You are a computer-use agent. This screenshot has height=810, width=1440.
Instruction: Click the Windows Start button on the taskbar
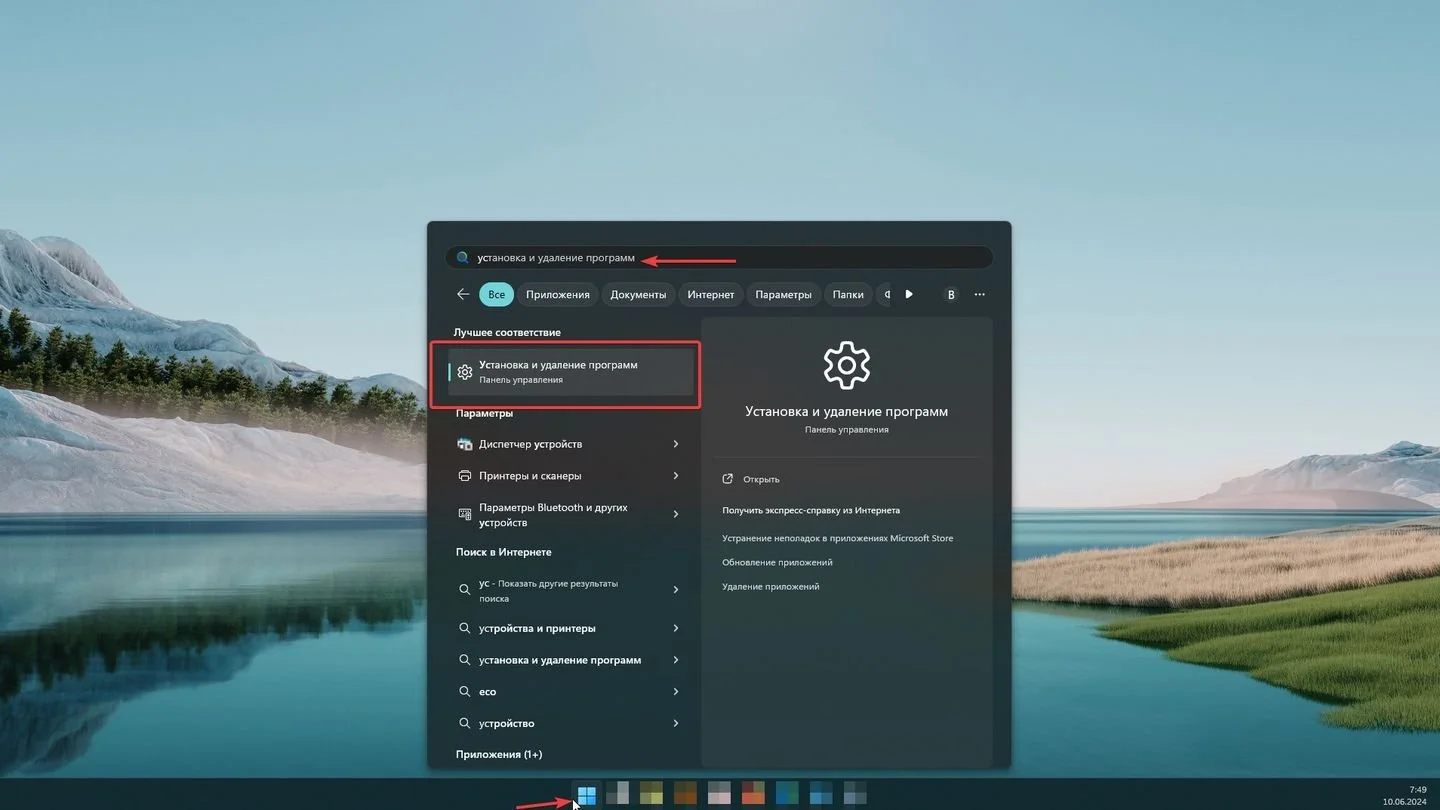(587, 795)
